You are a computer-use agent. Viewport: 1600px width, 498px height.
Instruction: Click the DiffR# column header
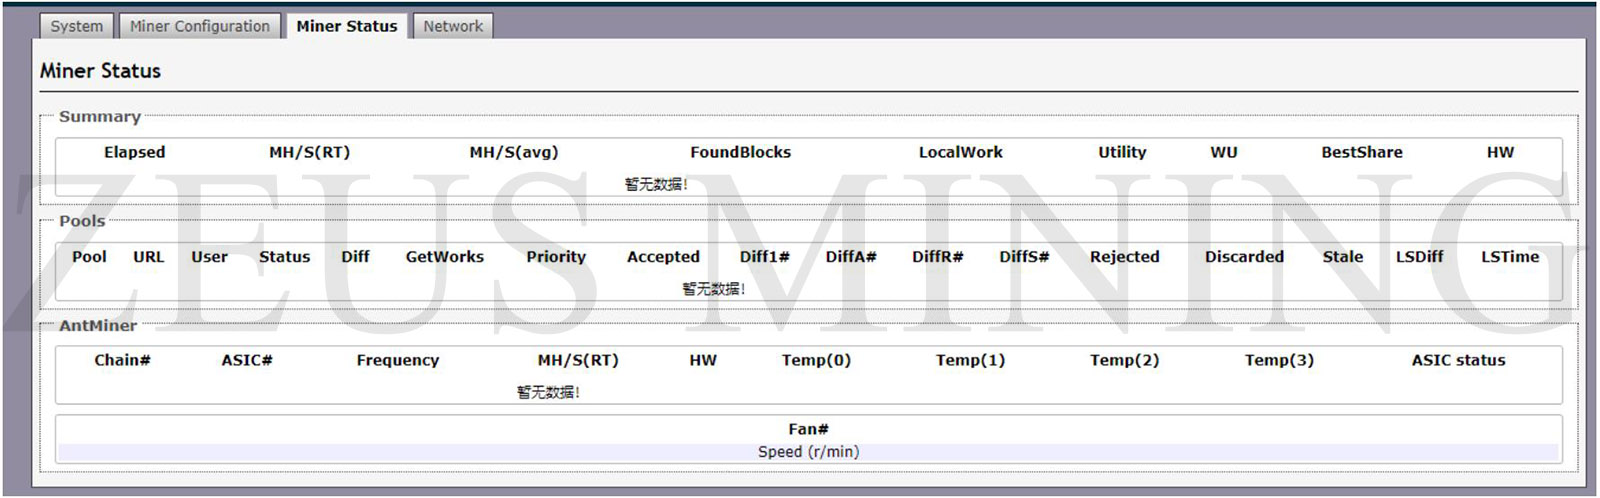point(938,257)
